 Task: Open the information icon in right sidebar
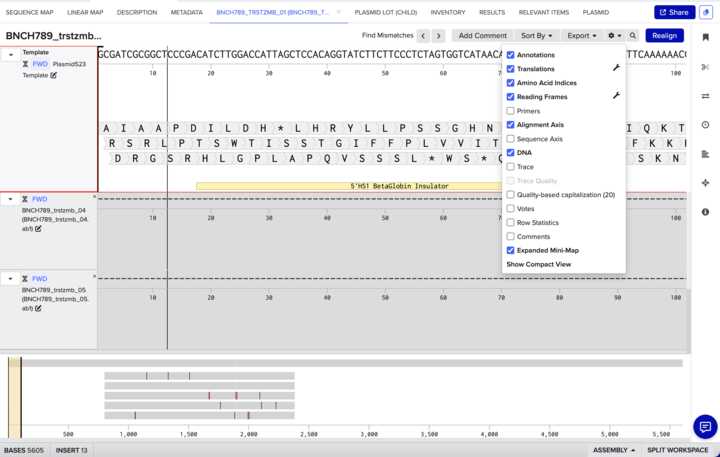[x=705, y=212]
